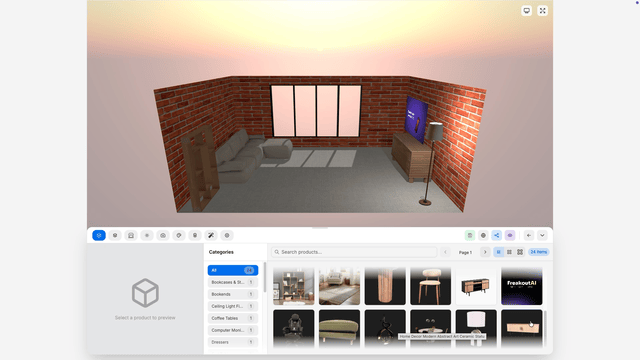The image size is (640, 360).
Task: Click the tag icon in toolbar
Action: 179,236
